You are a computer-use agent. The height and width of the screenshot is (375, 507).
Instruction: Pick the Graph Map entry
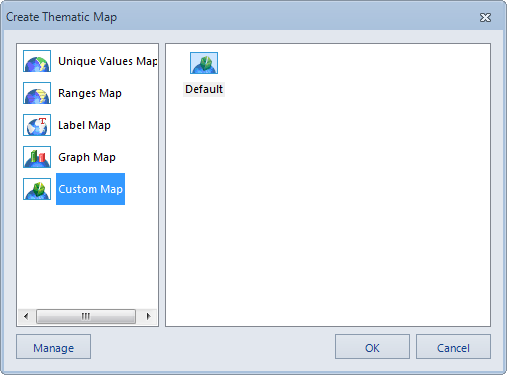coord(87,157)
